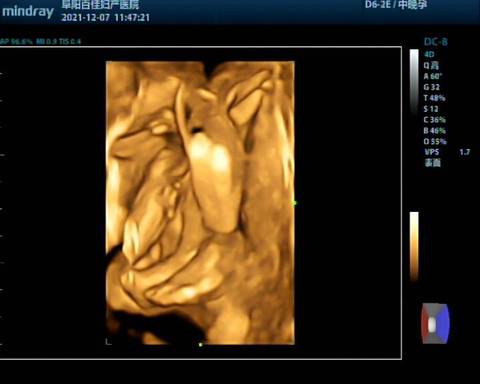The image size is (480, 384).
Task: Click the 3D orientation cube indicator
Action: (435, 323)
